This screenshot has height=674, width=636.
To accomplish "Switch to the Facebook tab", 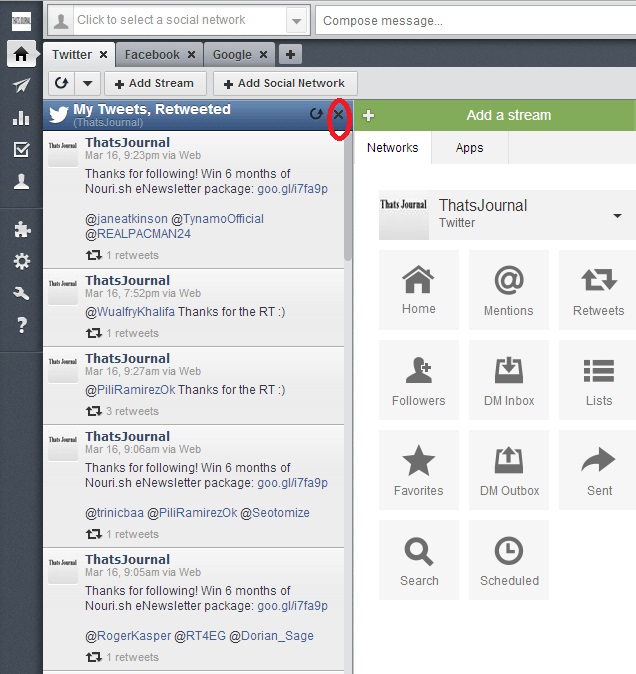I will [152, 55].
